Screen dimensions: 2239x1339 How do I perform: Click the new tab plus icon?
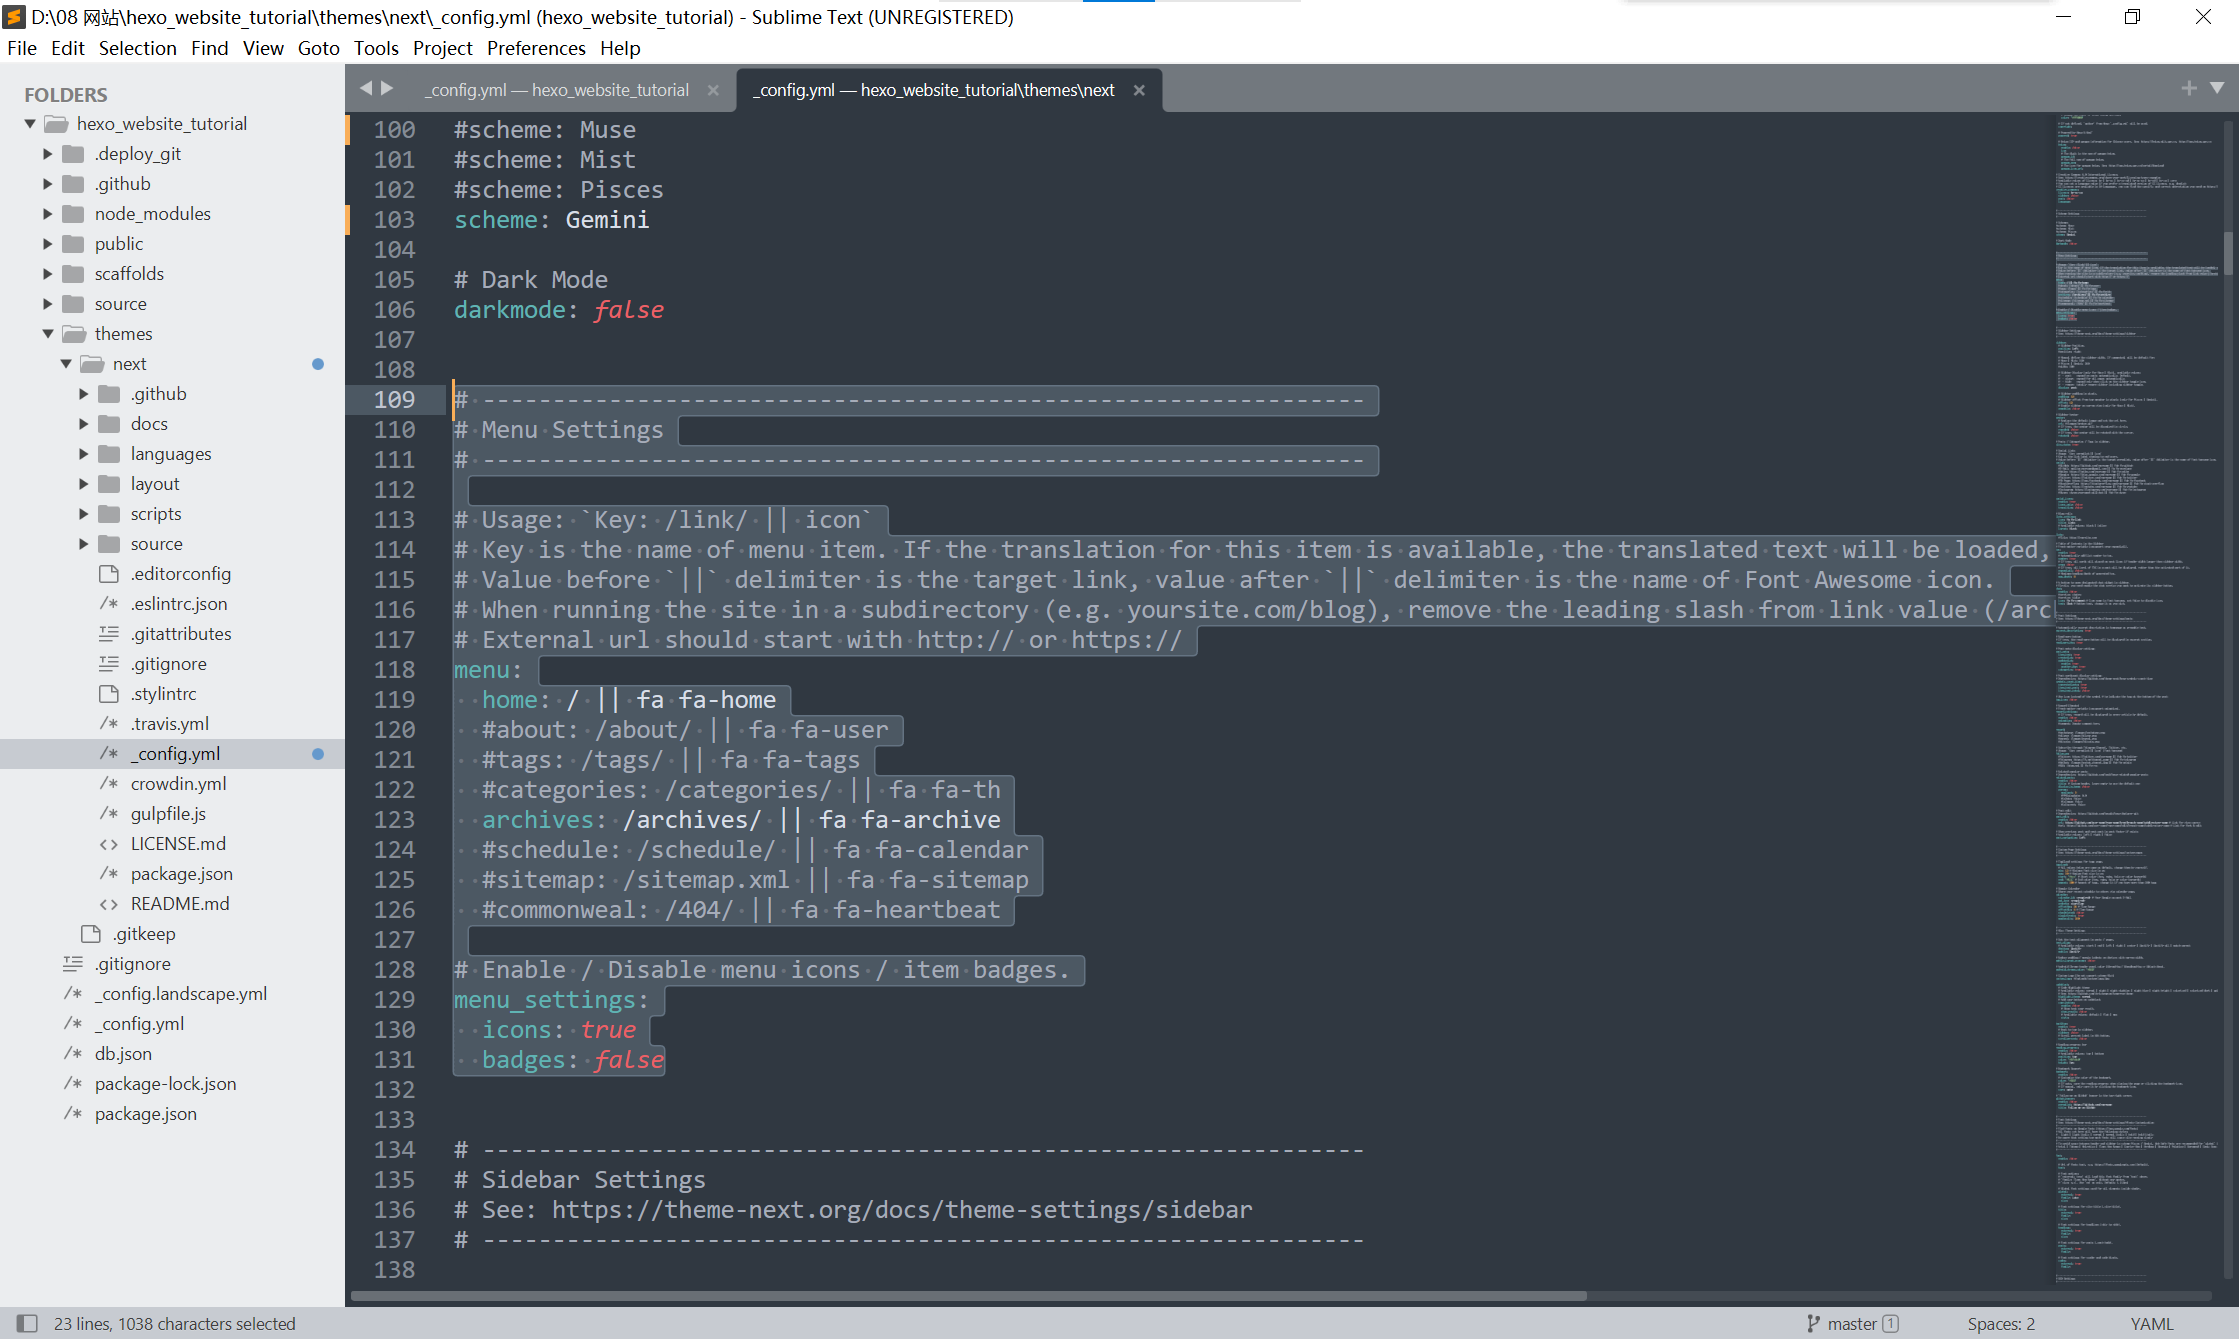pyautogui.click(x=2189, y=88)
